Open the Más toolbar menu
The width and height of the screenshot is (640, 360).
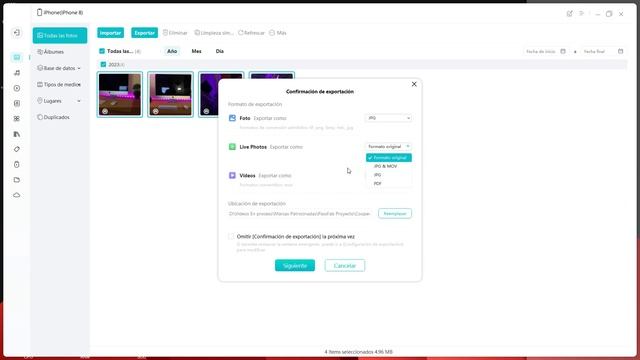[278, 33]
